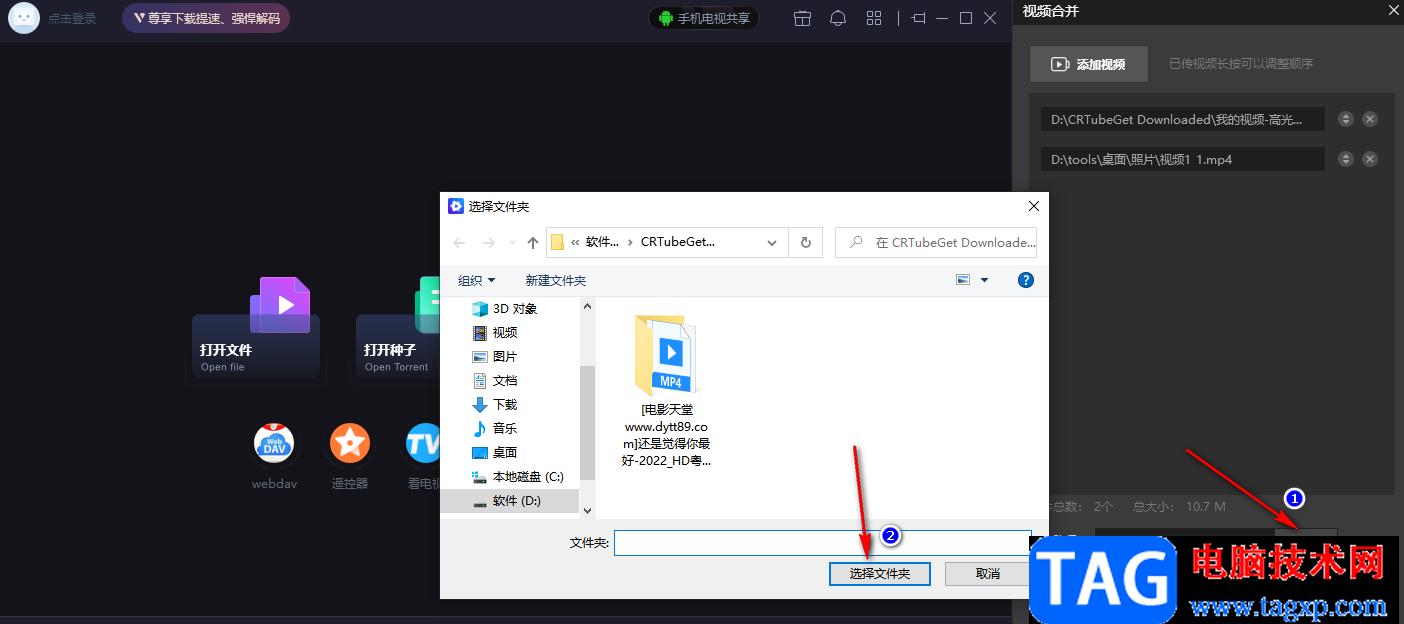The image size is (1404, 624).
Task: Select the MP4 folder thumbnail 电影天堂
Action: point(666,390)
